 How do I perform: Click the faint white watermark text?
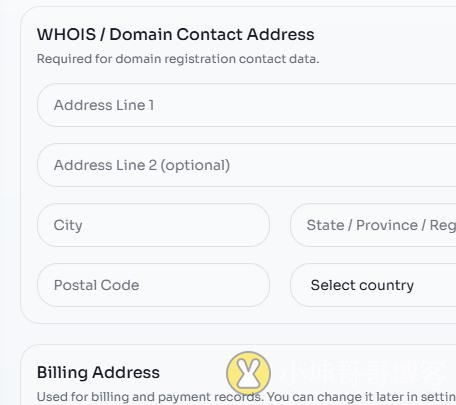pyautogui.click(x=365, y=373)
